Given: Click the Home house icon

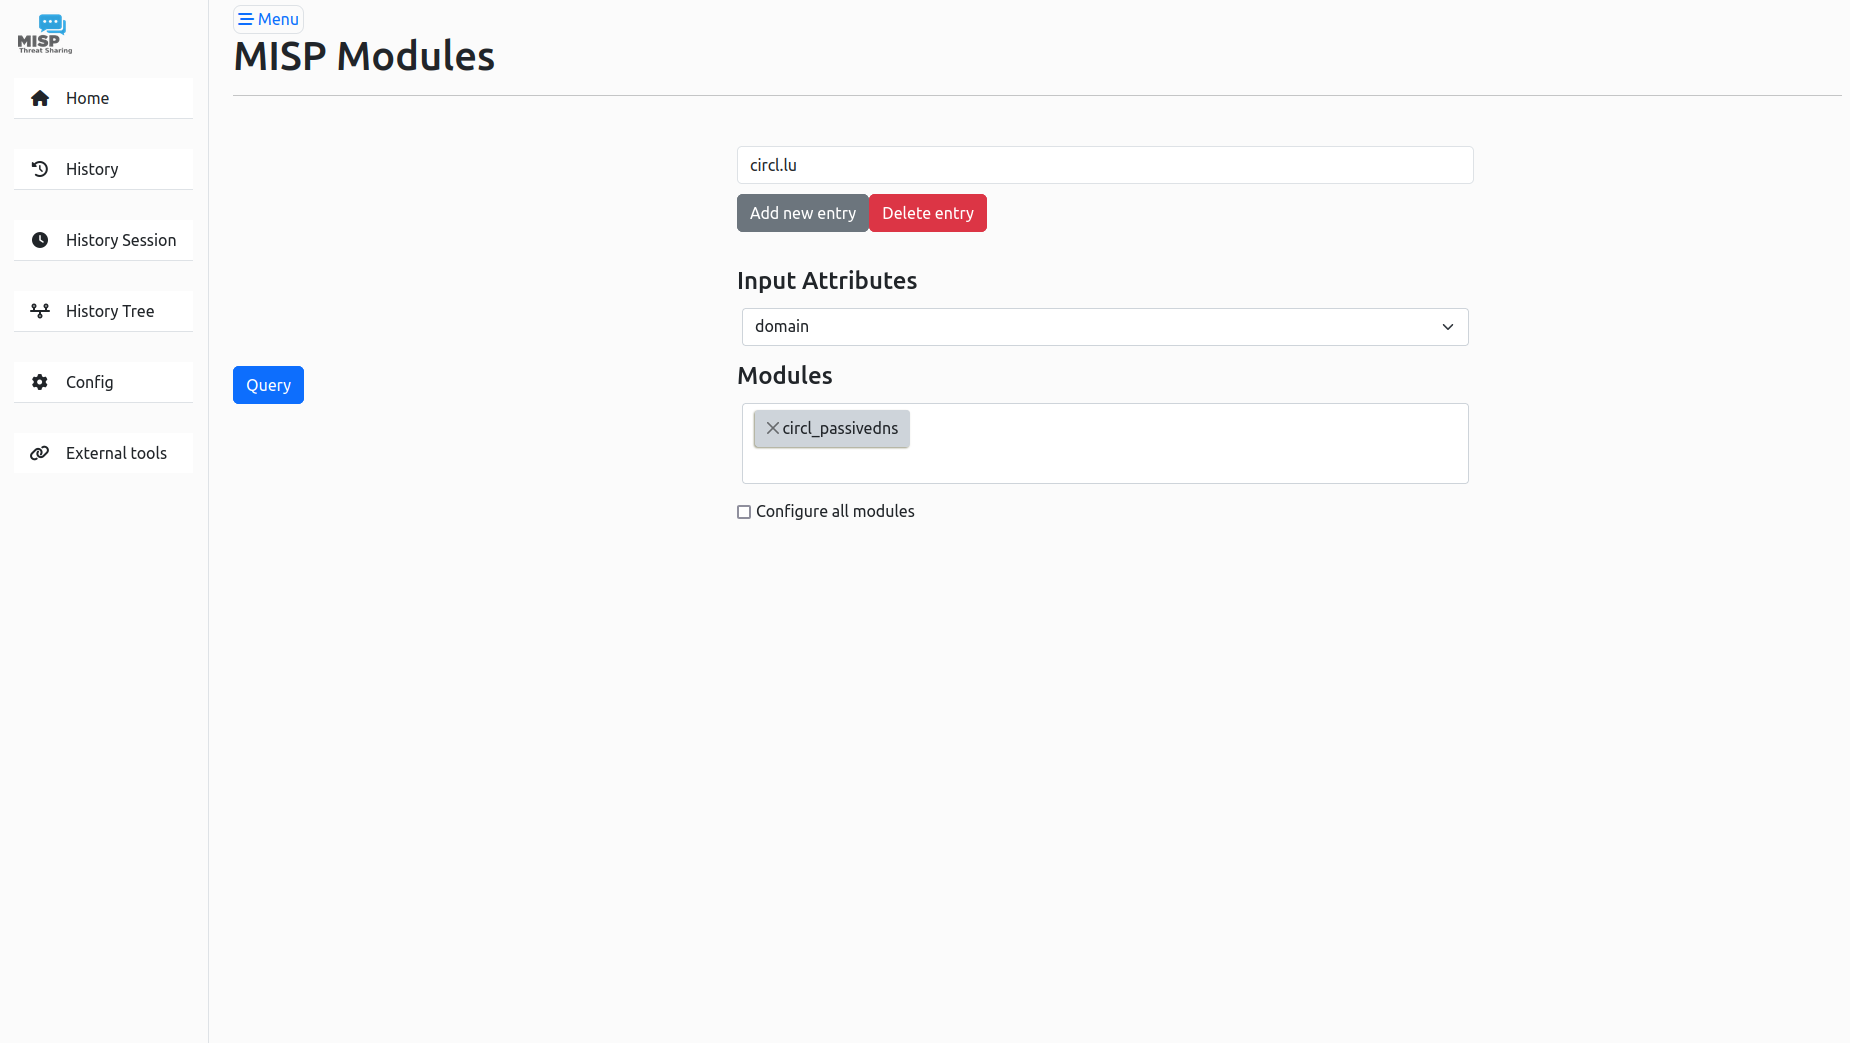Looking at the screenshot, I should [40, 98].
